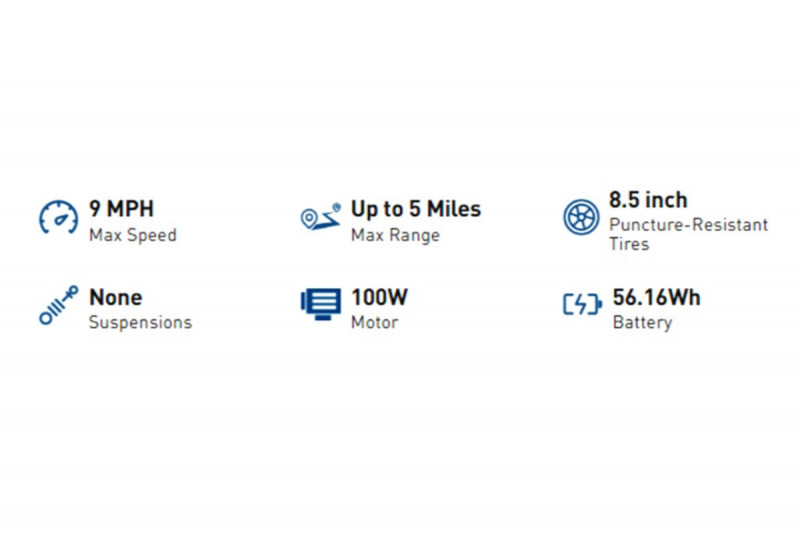Click the 'Max Range' label
Viewport: 800px width, 533px height.
395,236
